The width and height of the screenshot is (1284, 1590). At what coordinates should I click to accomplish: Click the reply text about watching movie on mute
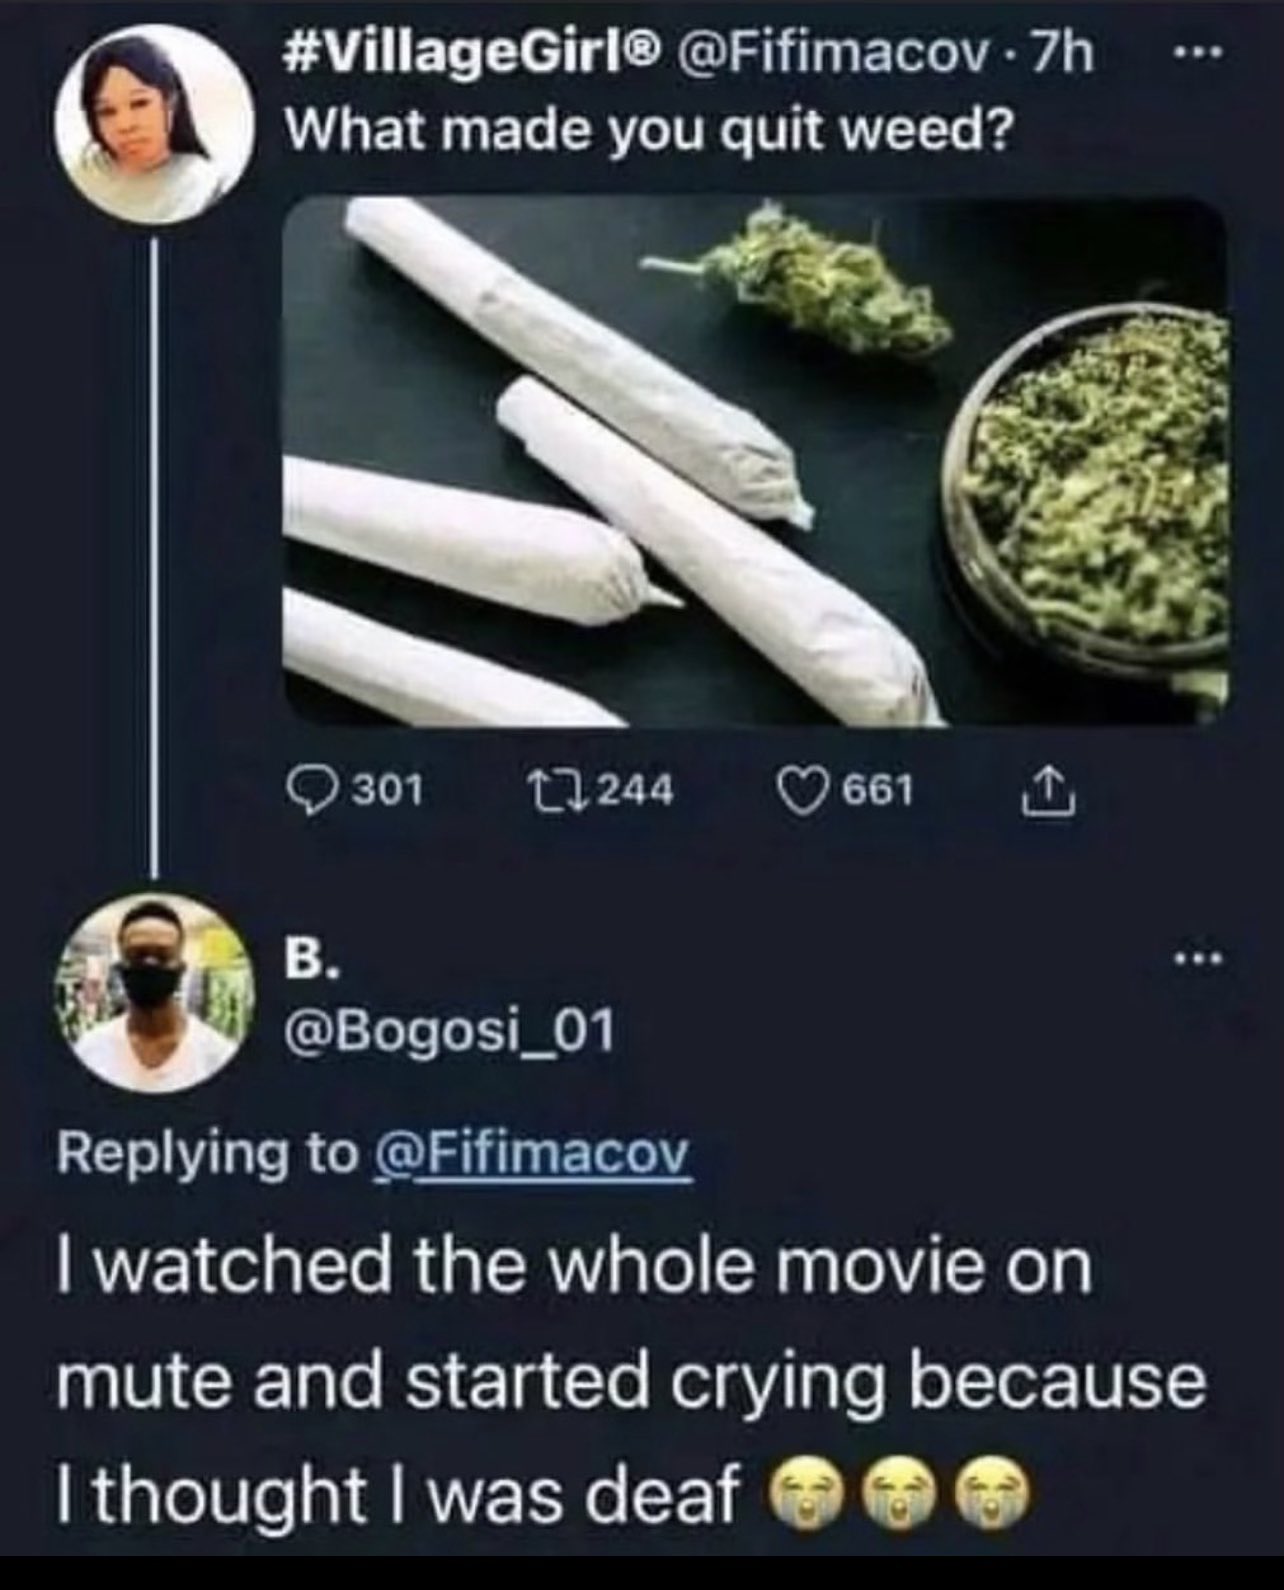coord(631,1381)
